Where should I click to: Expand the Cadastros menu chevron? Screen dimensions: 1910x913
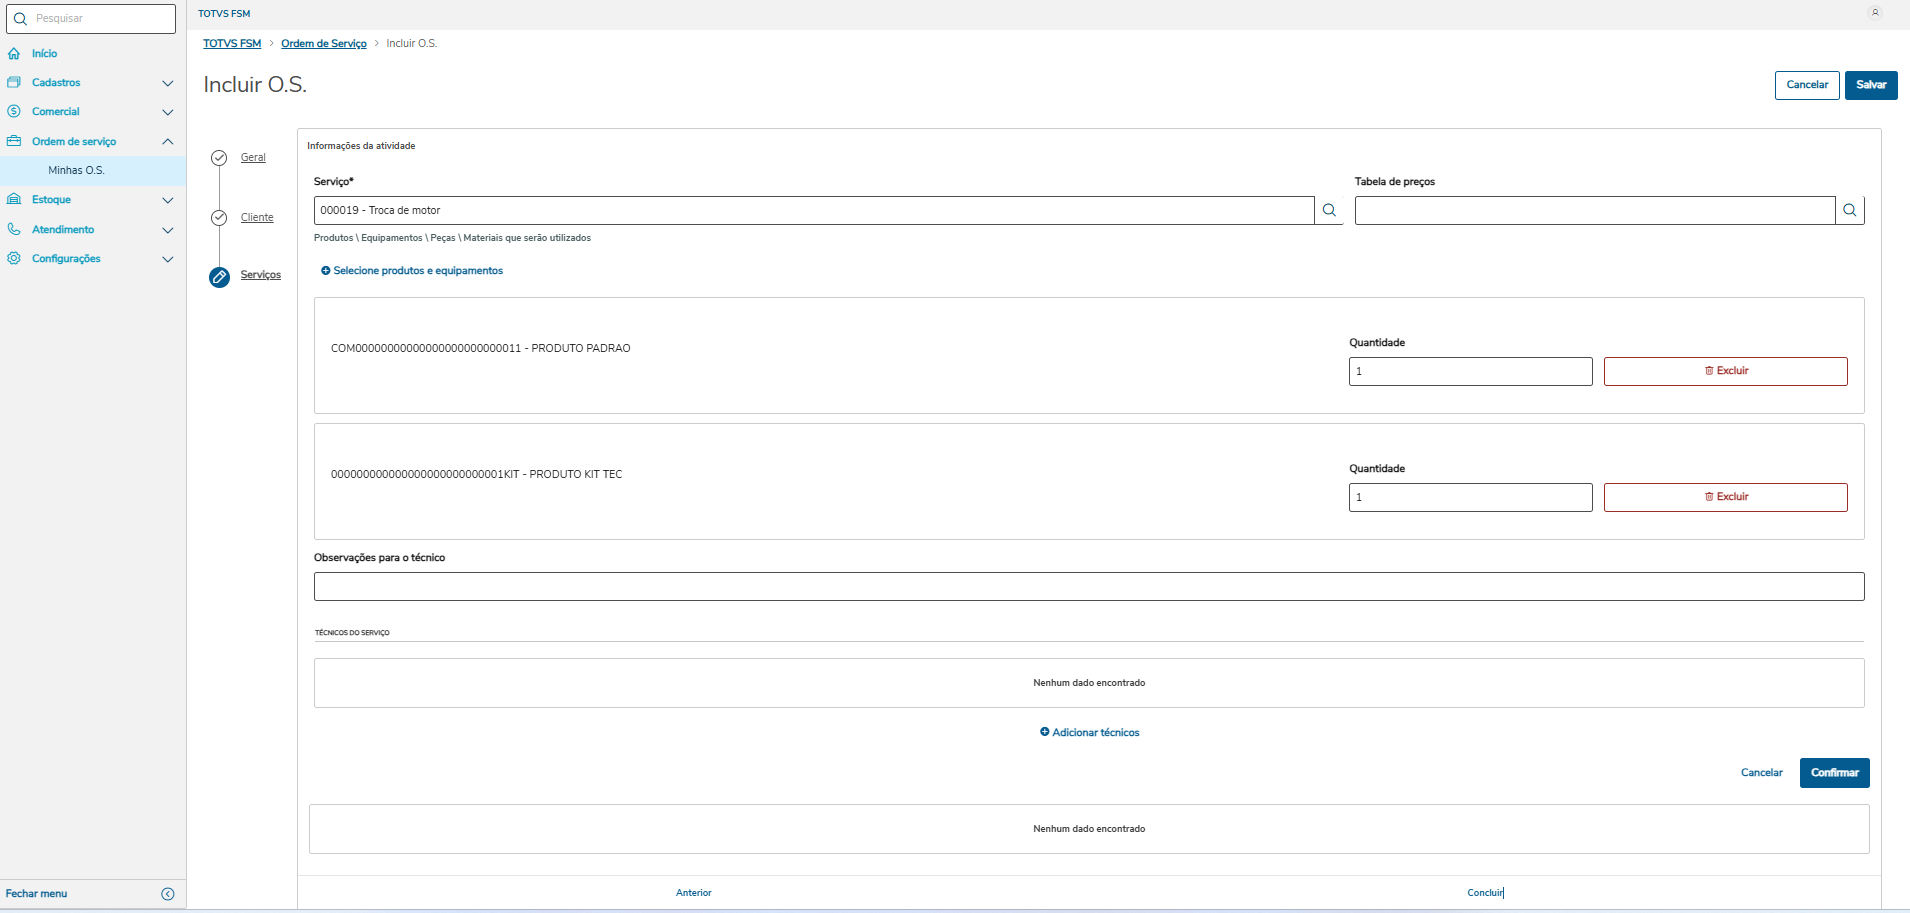point(168,83)
